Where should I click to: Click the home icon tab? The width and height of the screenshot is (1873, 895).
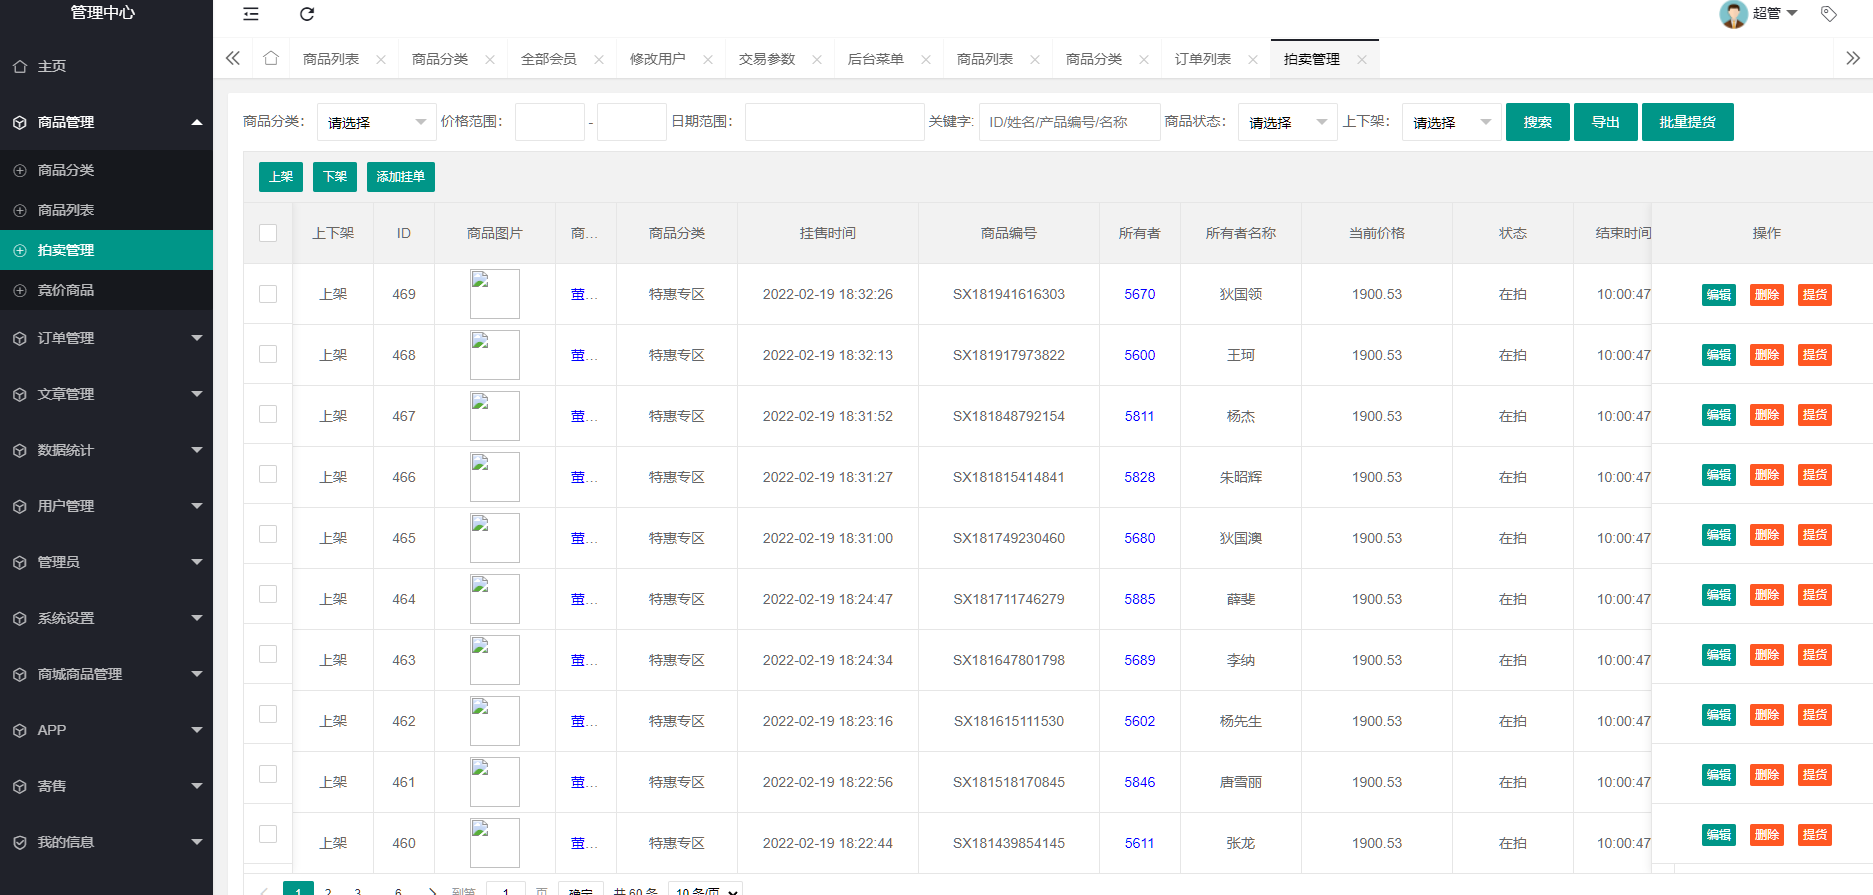(x=271, y=59)
